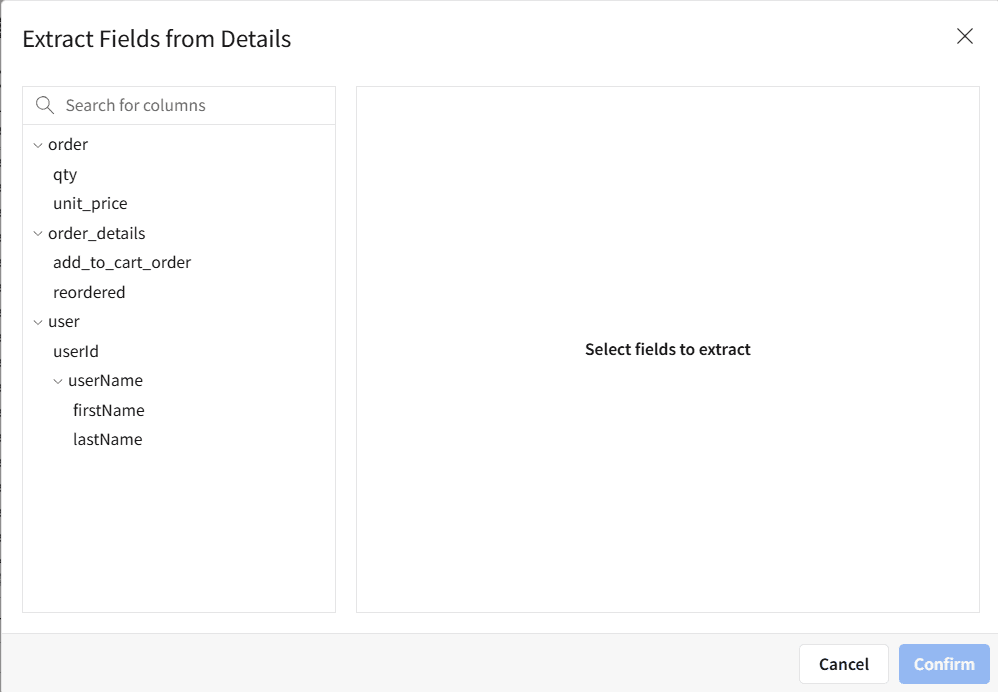
Task: Click the search magnifier icon
Action: [44, 105]
